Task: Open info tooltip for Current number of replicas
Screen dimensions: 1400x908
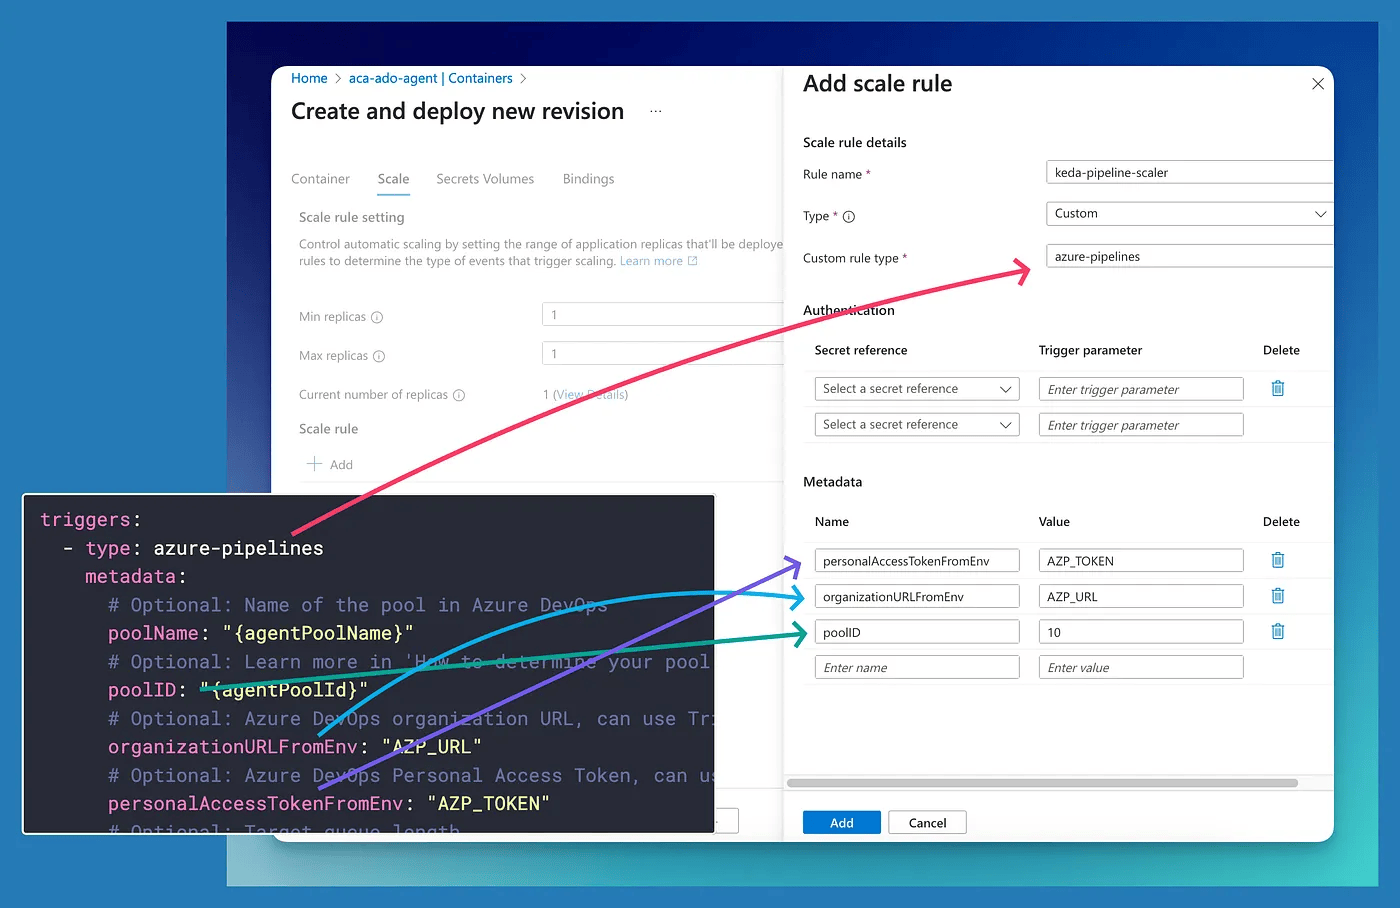Action: point(460,394)
